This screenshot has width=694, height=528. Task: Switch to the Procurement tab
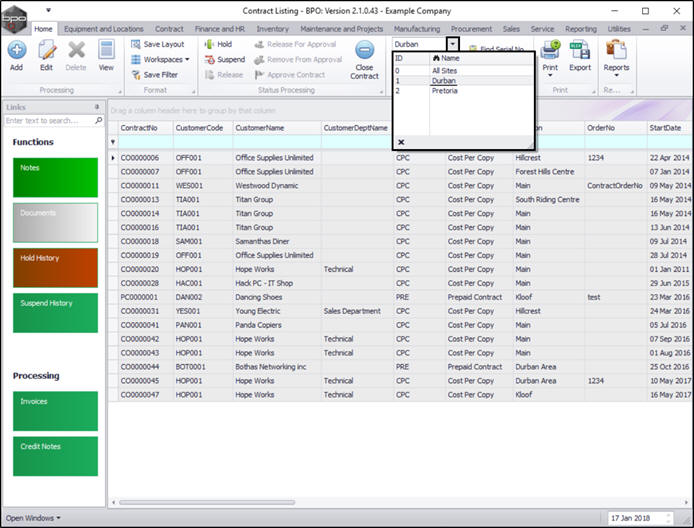(471, 29)
